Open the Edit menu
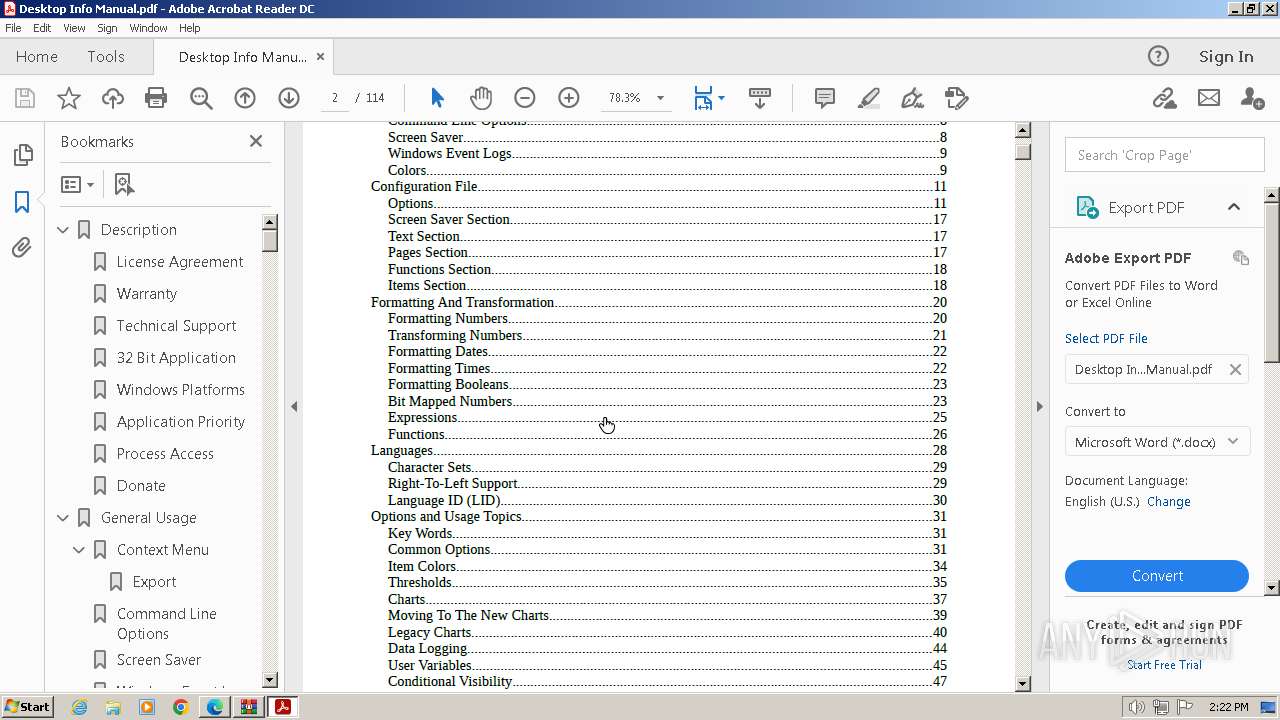This screenshot has width=1280, height=720. click(x=42, y=28)
